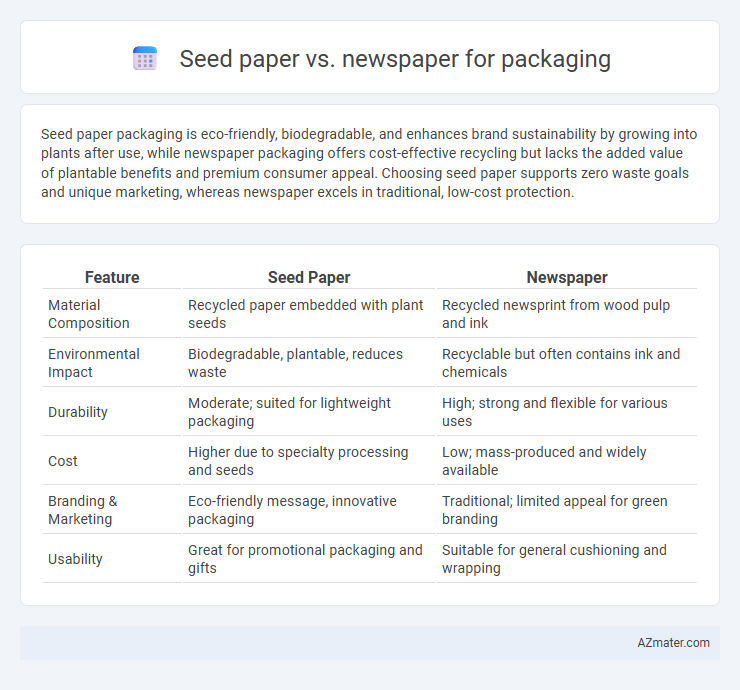Click the summary paragraph starting 'Seed paper packaging is eco-friendly'

369,163
